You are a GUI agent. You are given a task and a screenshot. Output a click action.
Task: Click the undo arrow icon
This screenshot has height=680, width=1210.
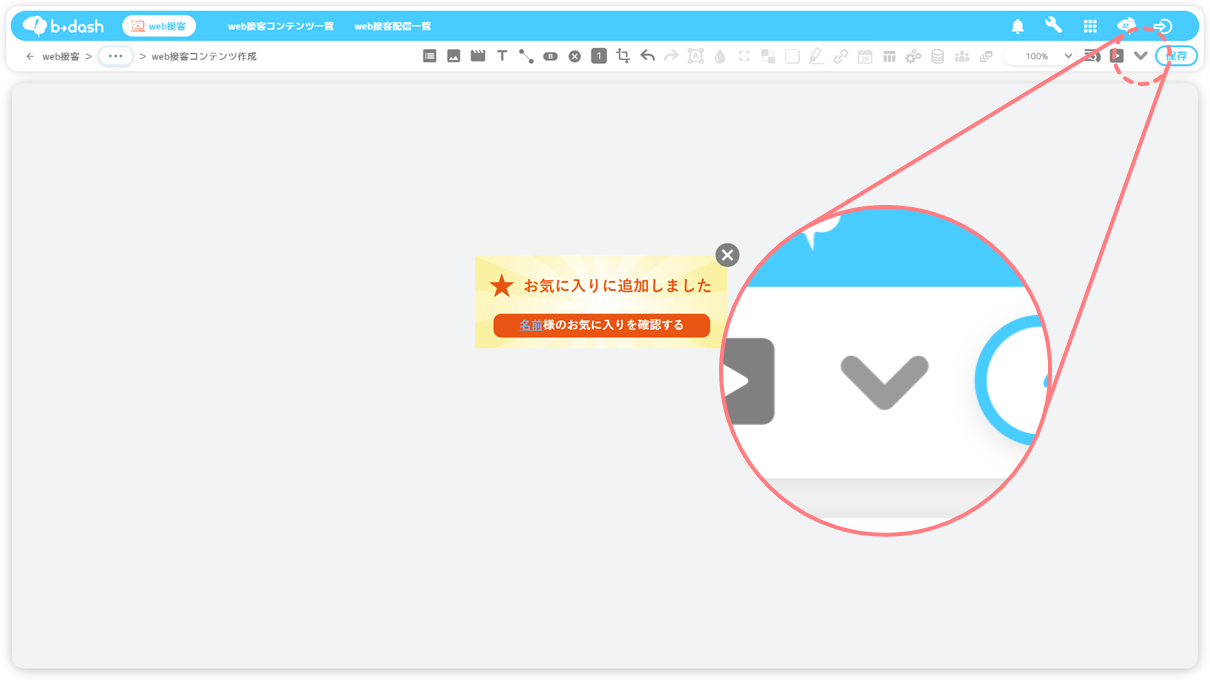tap(647, 57)
